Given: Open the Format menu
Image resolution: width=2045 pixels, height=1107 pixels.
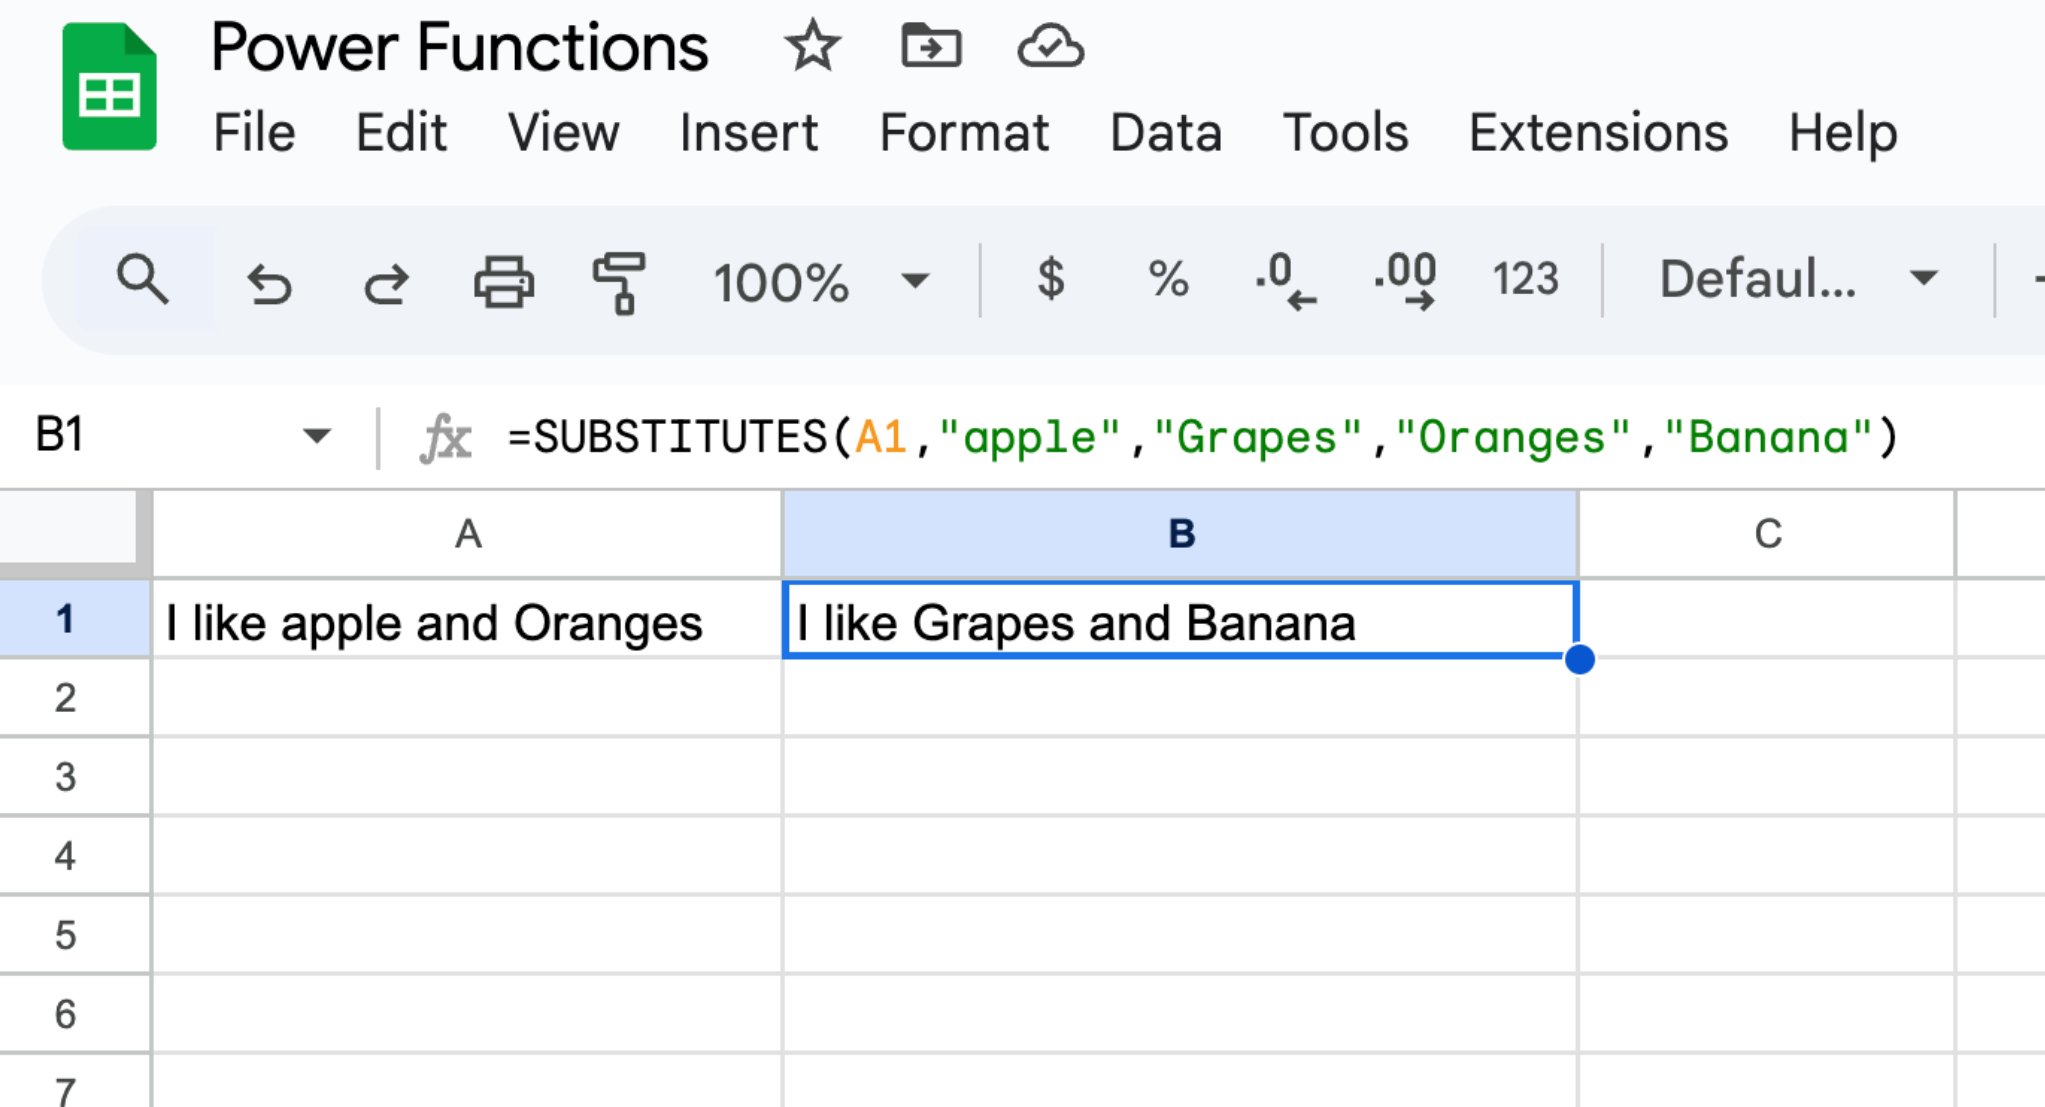Looking at the screenshot, I should tap(963, 133).
